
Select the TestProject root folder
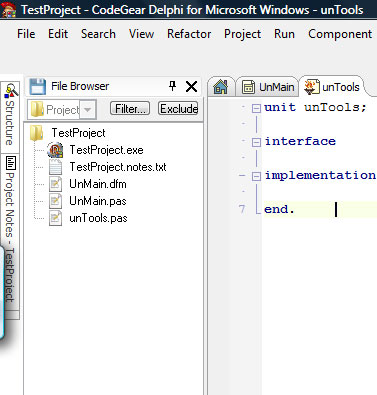(78, 133)
